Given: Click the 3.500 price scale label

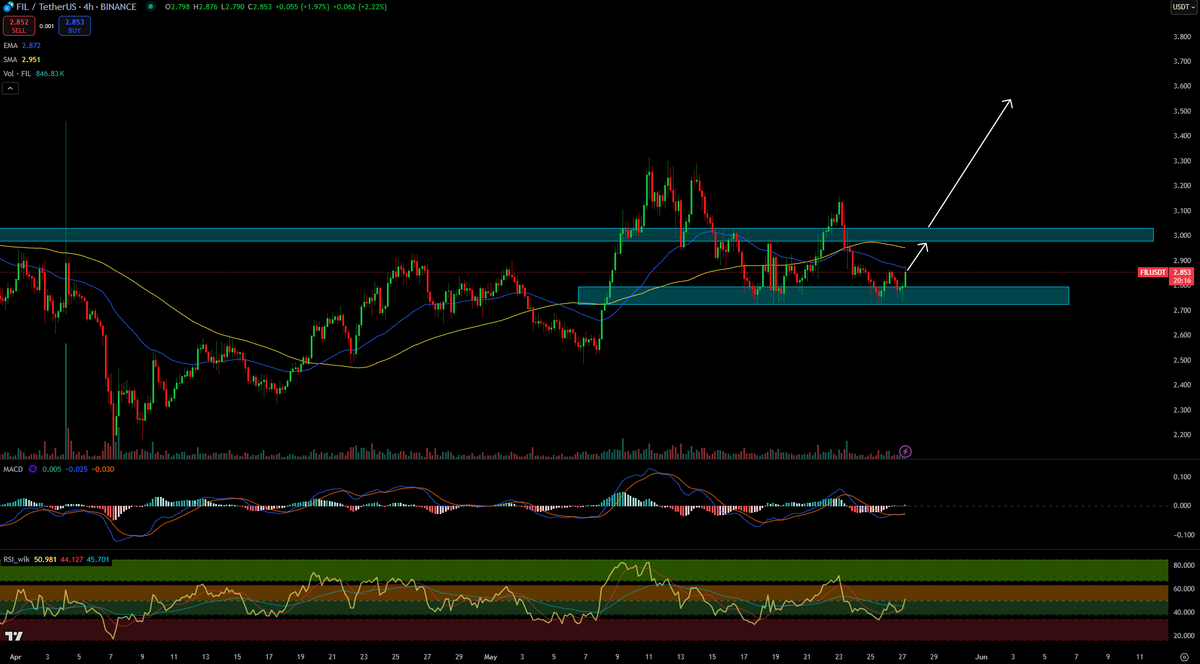Looking at the screenshot, I should point(1180,111).
